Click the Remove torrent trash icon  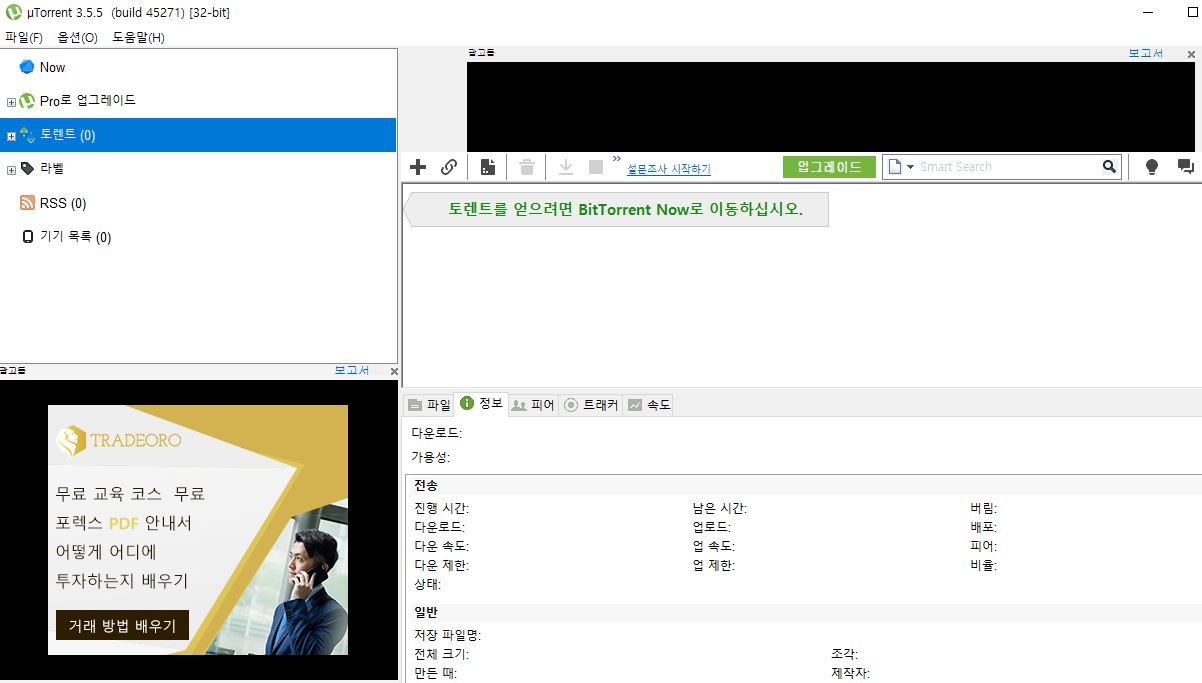(527, 167)
